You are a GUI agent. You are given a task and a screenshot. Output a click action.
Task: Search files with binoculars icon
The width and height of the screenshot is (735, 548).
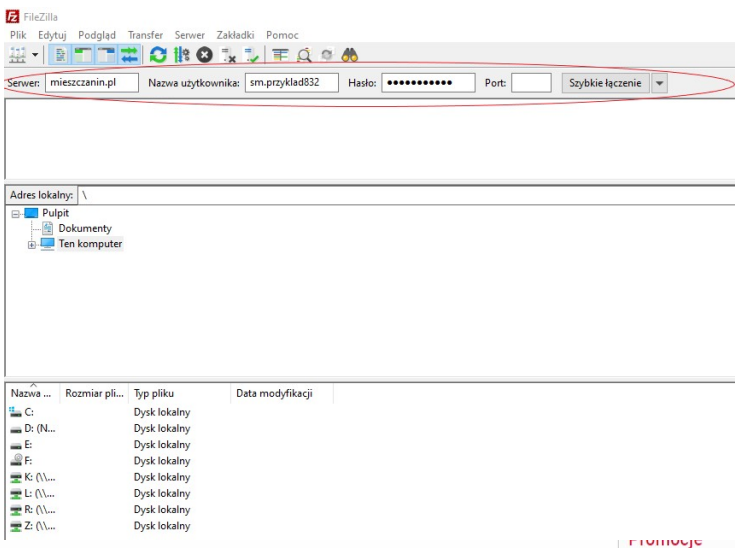pyautogui.click(x=350, y=56)
